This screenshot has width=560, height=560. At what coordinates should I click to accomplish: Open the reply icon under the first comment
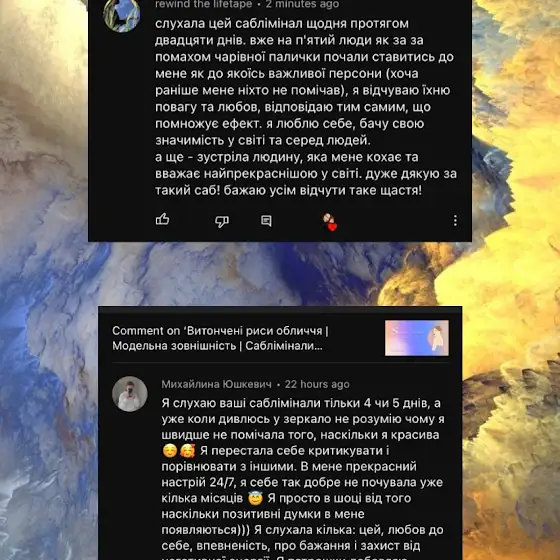pos(266,221)
